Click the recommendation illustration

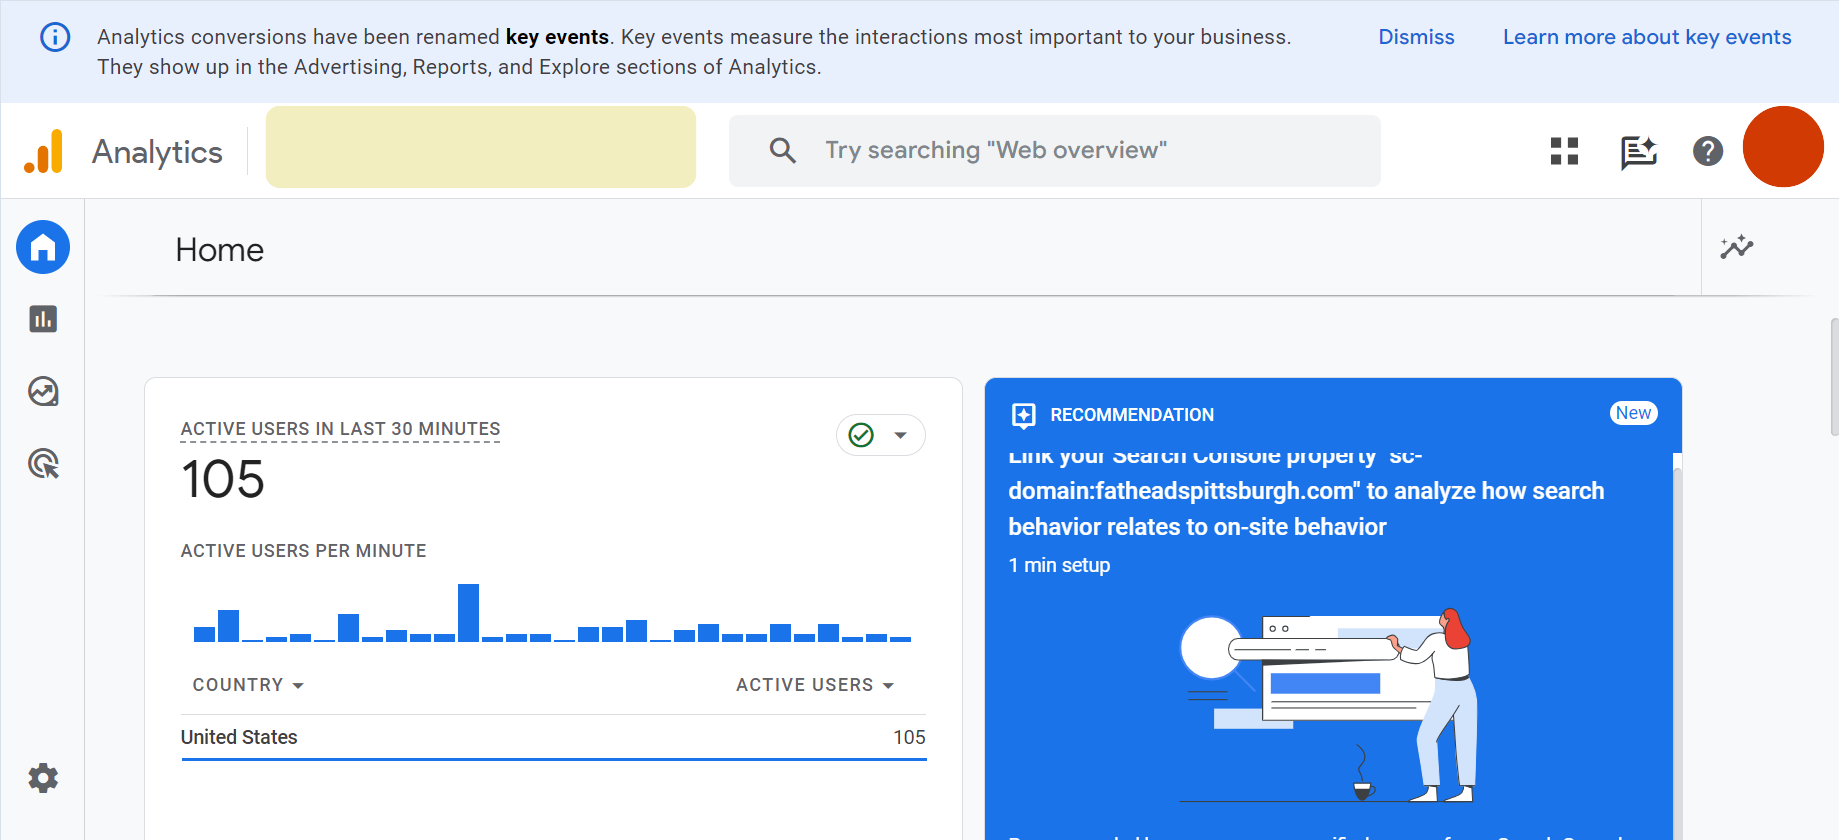[1327, 705]
